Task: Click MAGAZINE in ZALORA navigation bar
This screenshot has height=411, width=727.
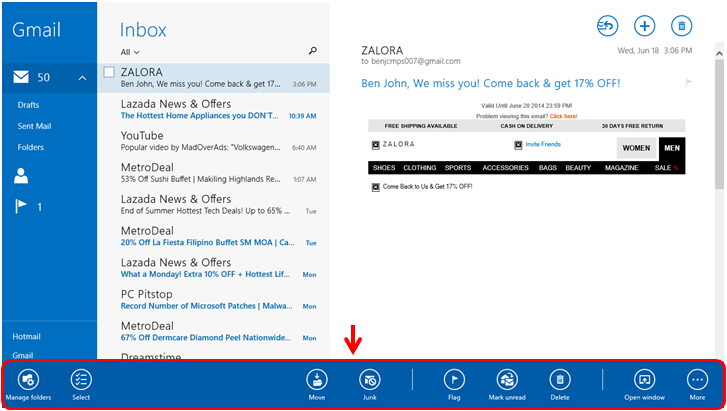Action: pyautogui.click(x=621, y=168)
